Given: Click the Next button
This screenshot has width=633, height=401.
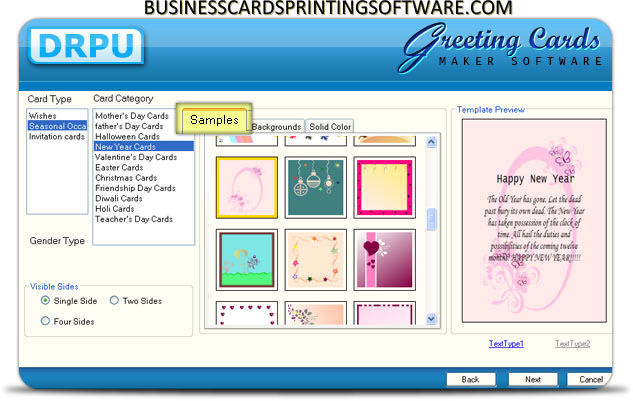Looking at the screenshot, I should tap(533, 380).
